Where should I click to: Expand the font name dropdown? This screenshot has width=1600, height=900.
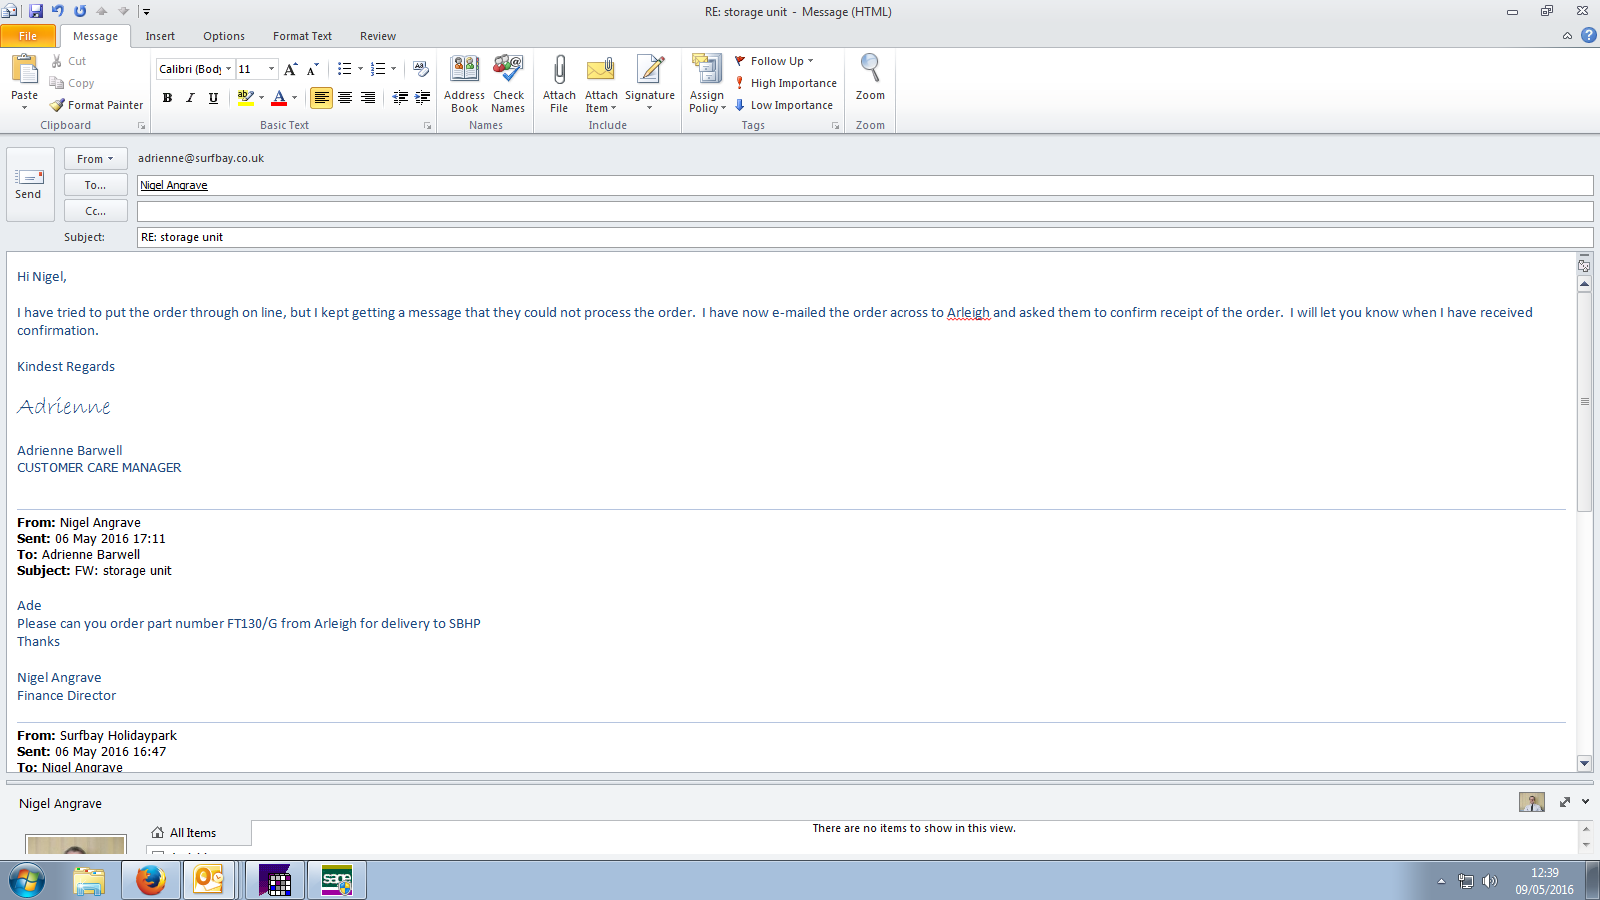tap(228, 69)
